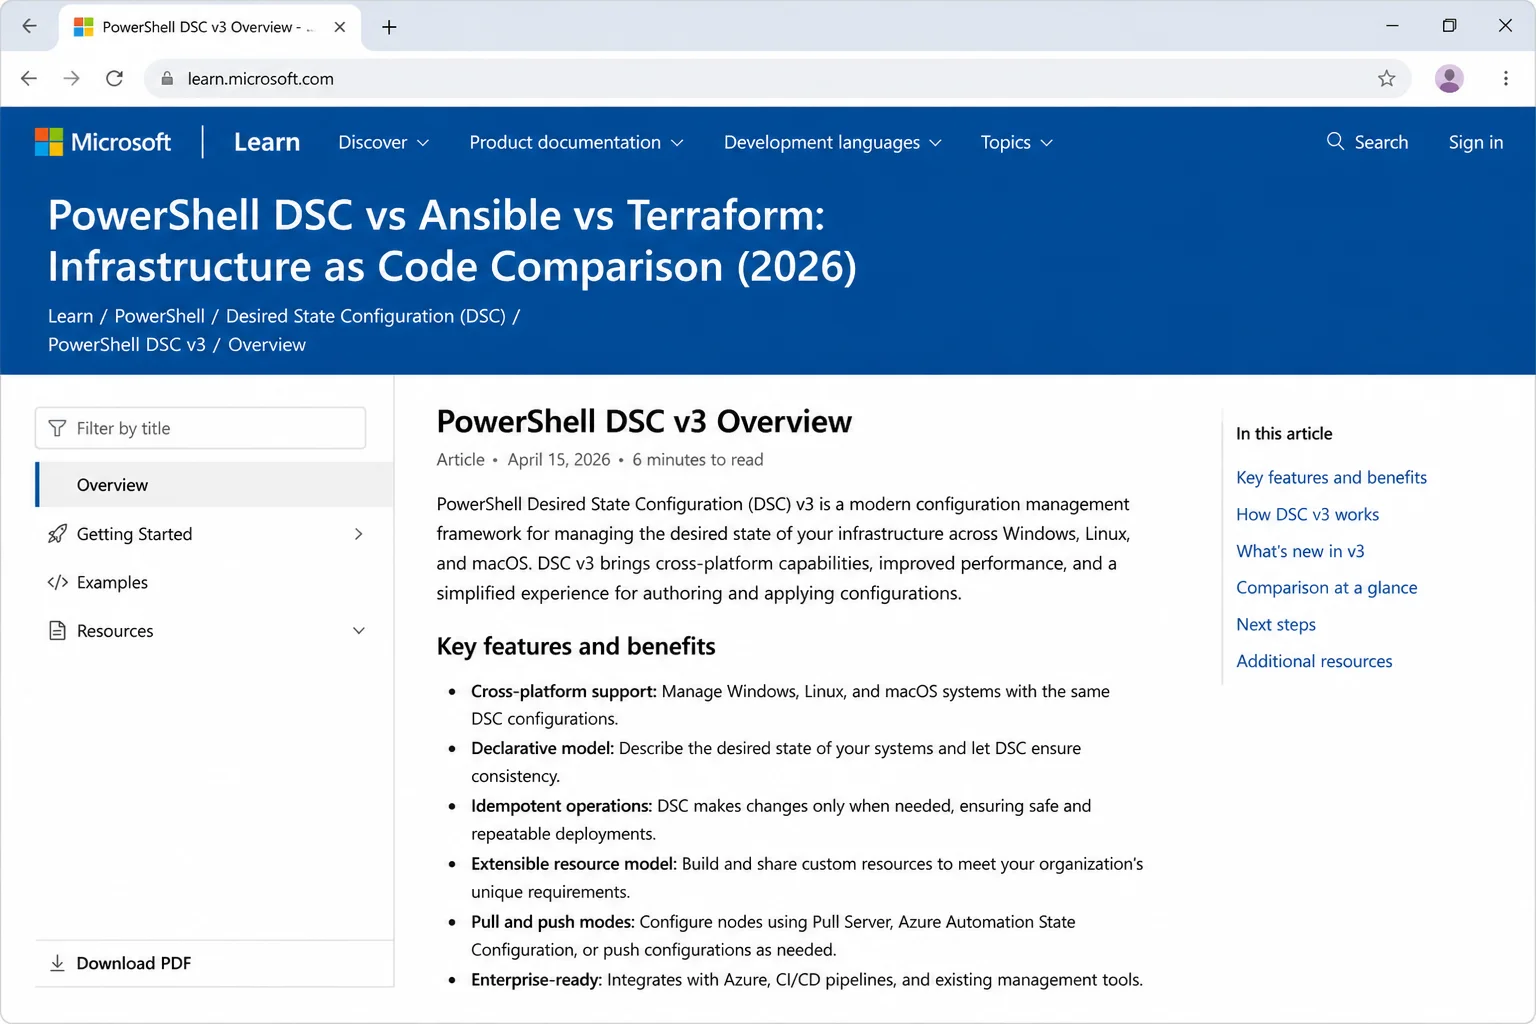1536x1024 pixels.
Task: Close the PowerShell DSC v3 Overview tab
Action: (339, 27)
